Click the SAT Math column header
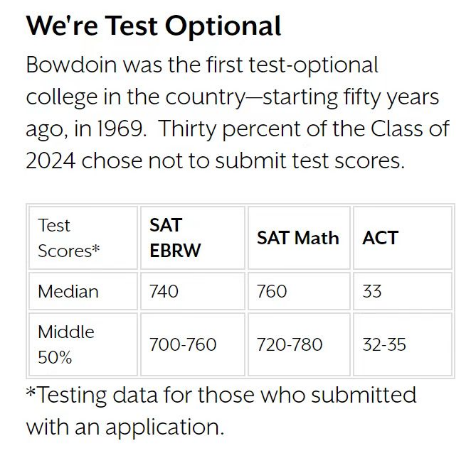The height and width of the screenshot is (459, 471). click(x=299, y=238)
